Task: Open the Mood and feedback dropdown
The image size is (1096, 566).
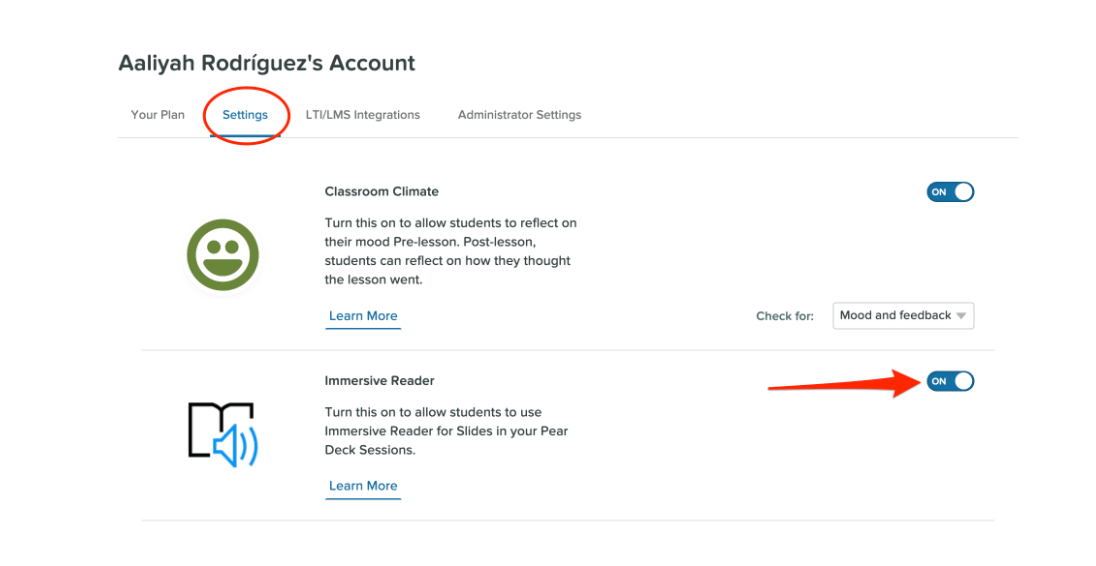Action: point(903,316)
